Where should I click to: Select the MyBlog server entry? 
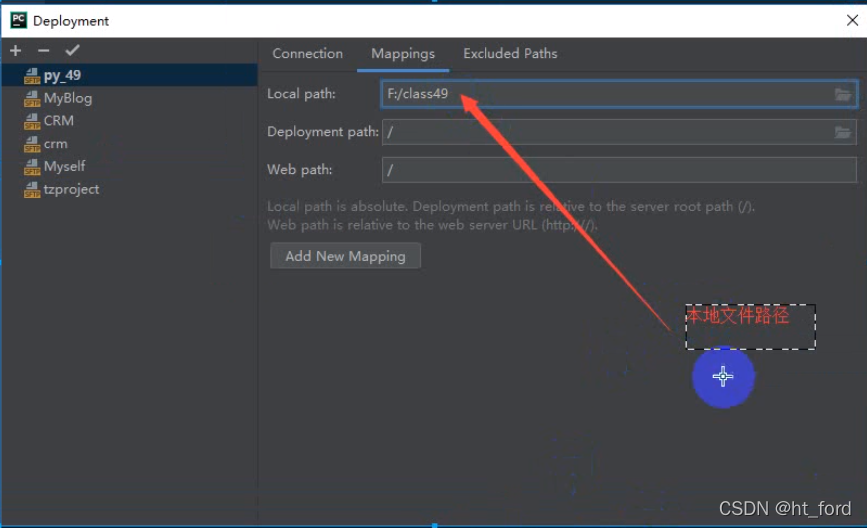(x=129, y=98)
